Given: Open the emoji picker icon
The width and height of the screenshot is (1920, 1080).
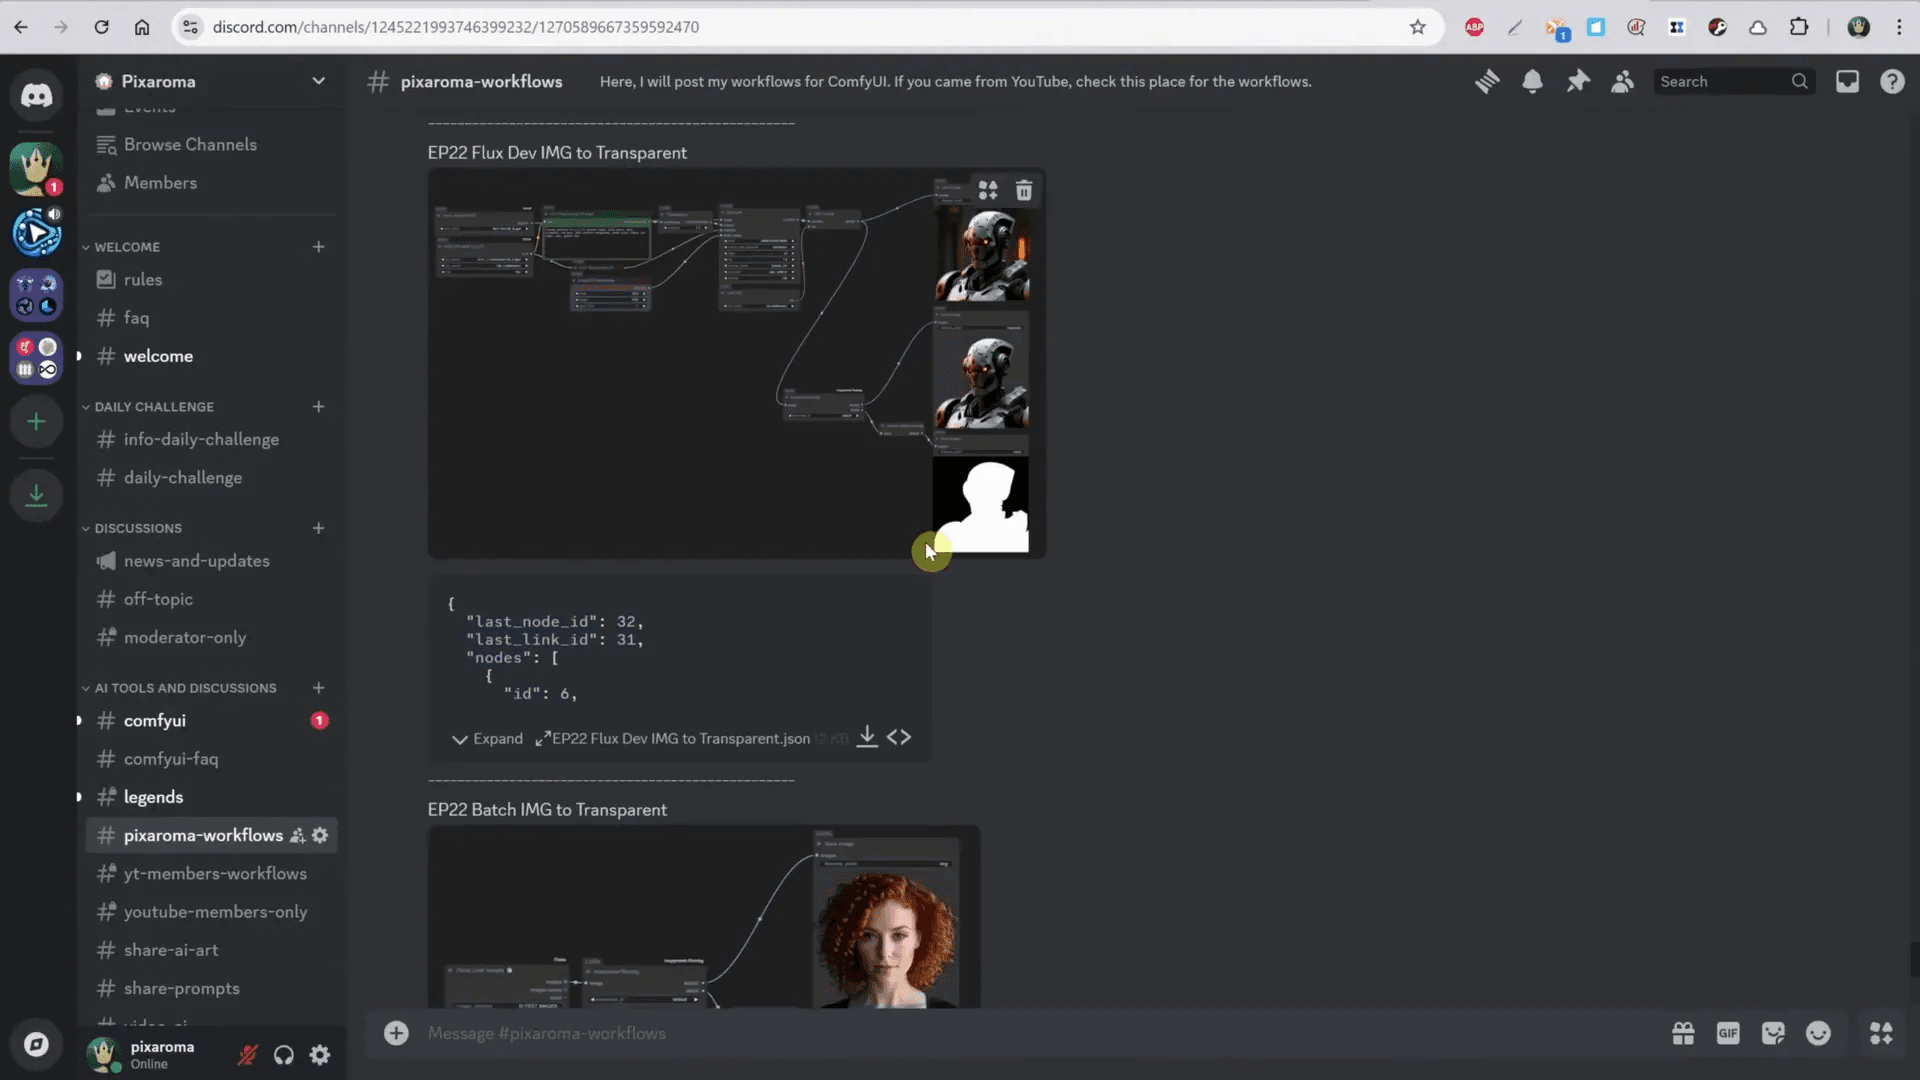Looking at the screenshot, I should pyautogui.click(x=1818, y=1033).
